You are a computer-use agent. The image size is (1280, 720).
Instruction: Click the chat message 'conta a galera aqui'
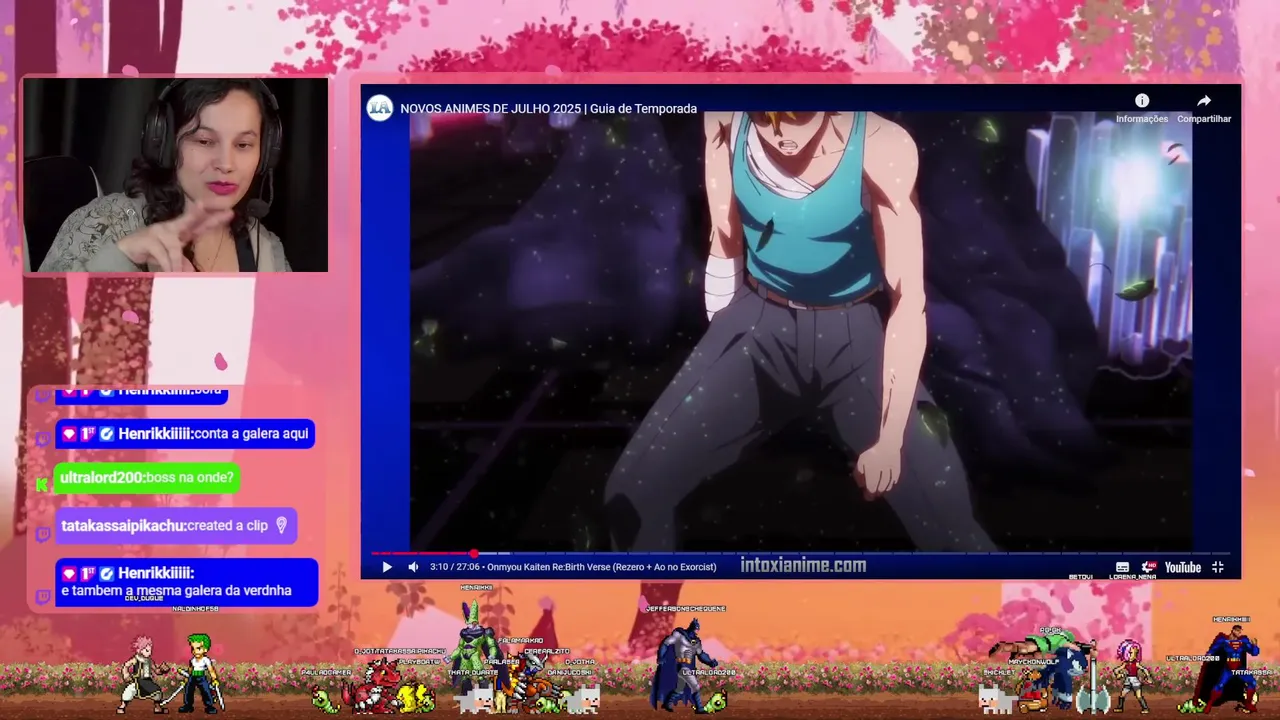click(251, 434)
